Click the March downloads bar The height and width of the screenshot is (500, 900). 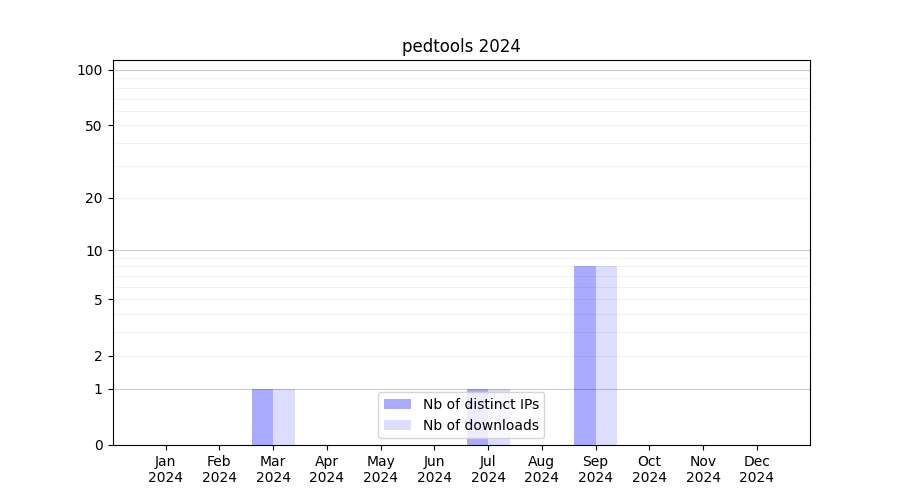(284, 416)
